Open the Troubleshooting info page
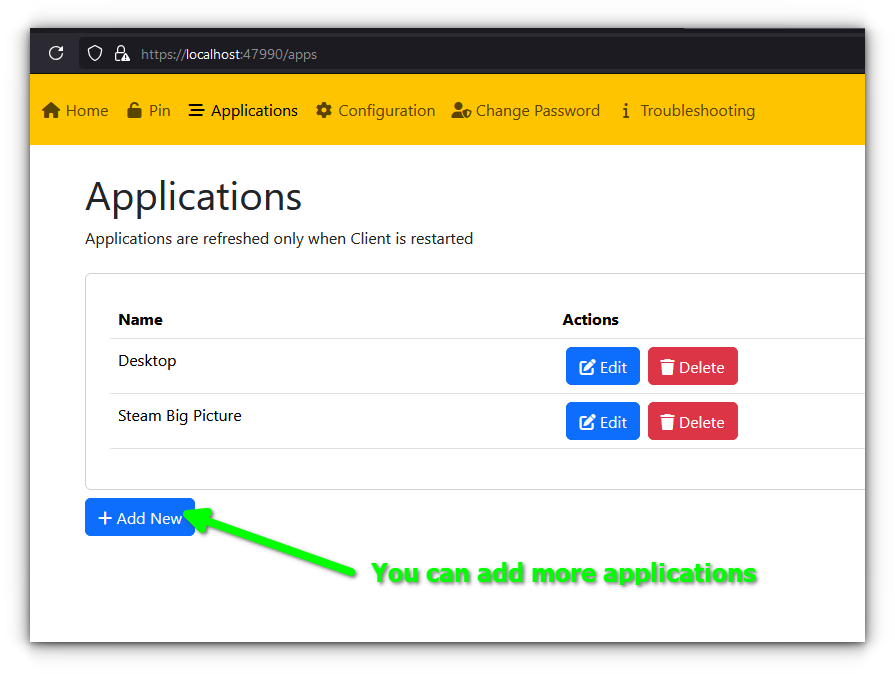The height and width of the screenshot is (674, 895). click(x=687, y=111)
